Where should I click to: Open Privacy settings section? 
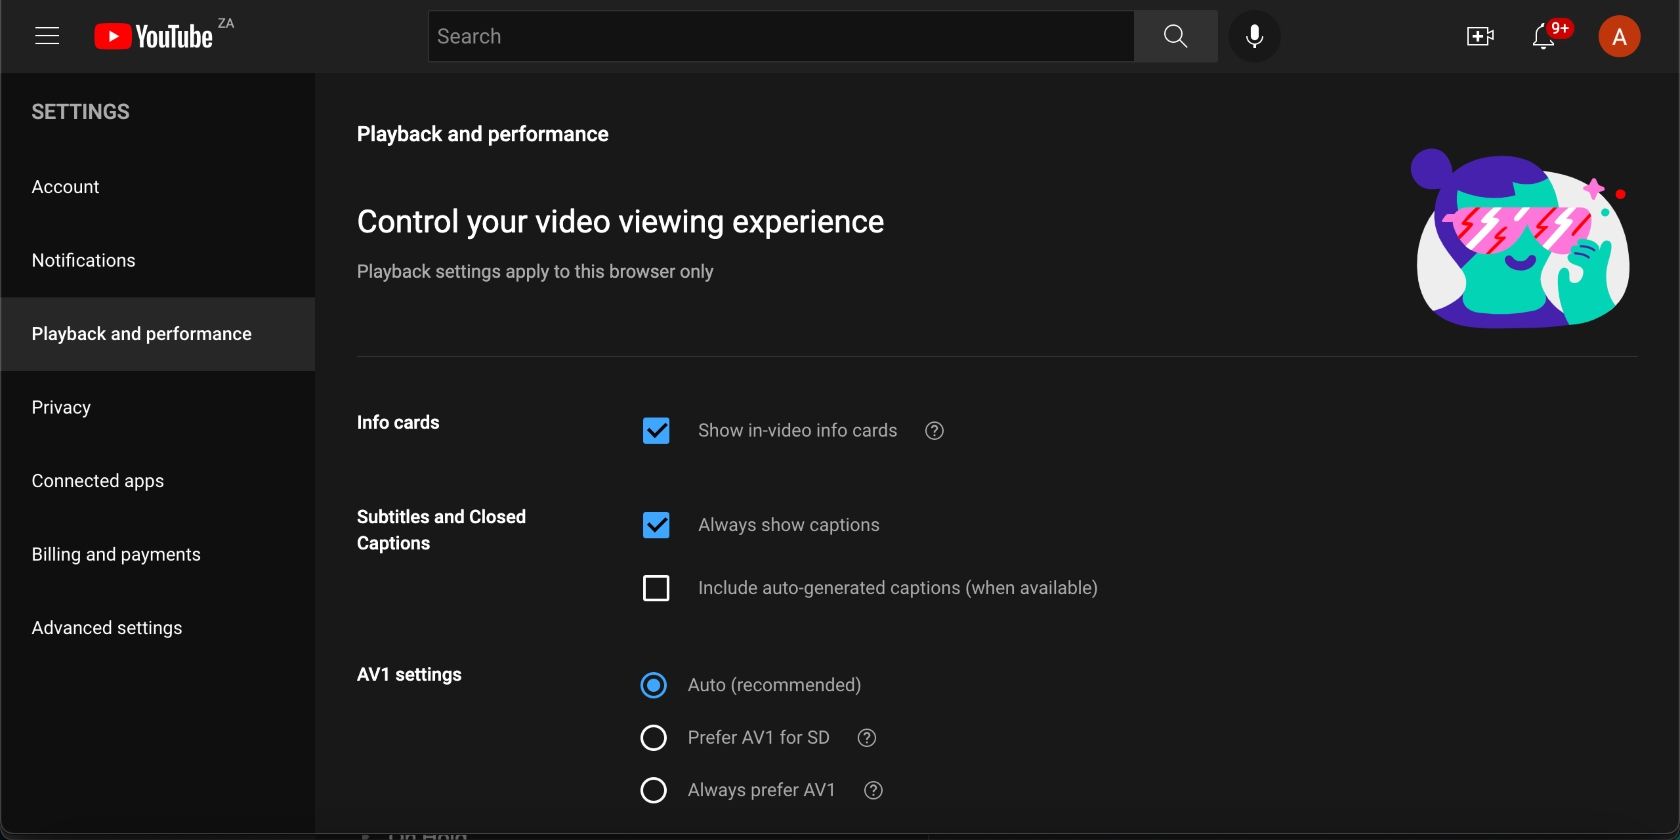click(158, 407)
